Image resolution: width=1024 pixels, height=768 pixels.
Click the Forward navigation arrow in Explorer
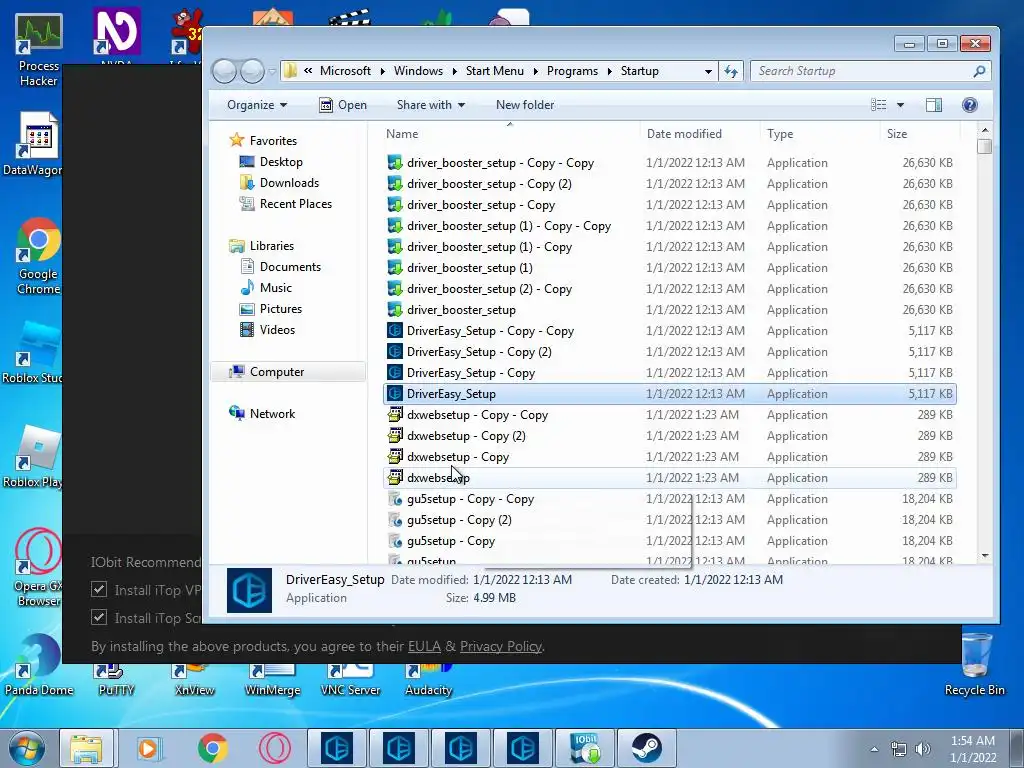tap(252, 71)
